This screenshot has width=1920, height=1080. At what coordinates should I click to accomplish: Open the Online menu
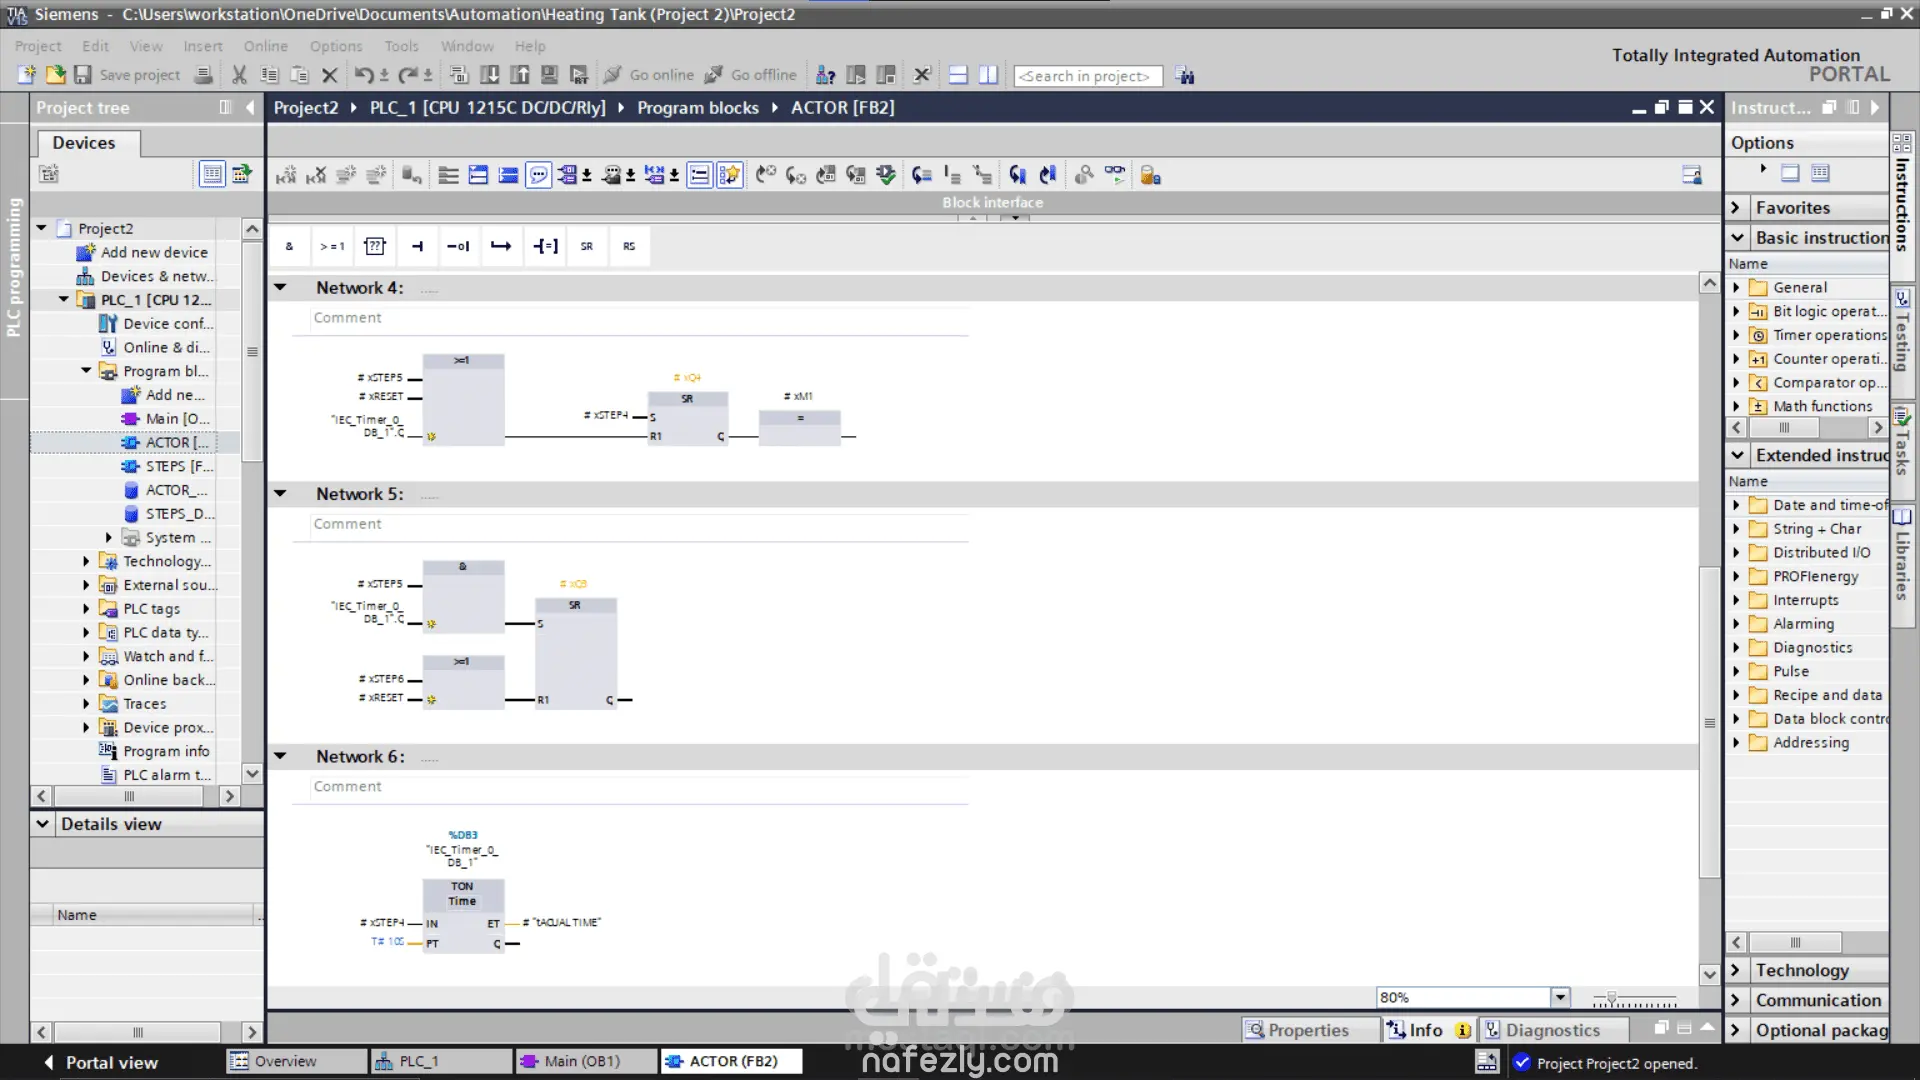coord(265,46)
